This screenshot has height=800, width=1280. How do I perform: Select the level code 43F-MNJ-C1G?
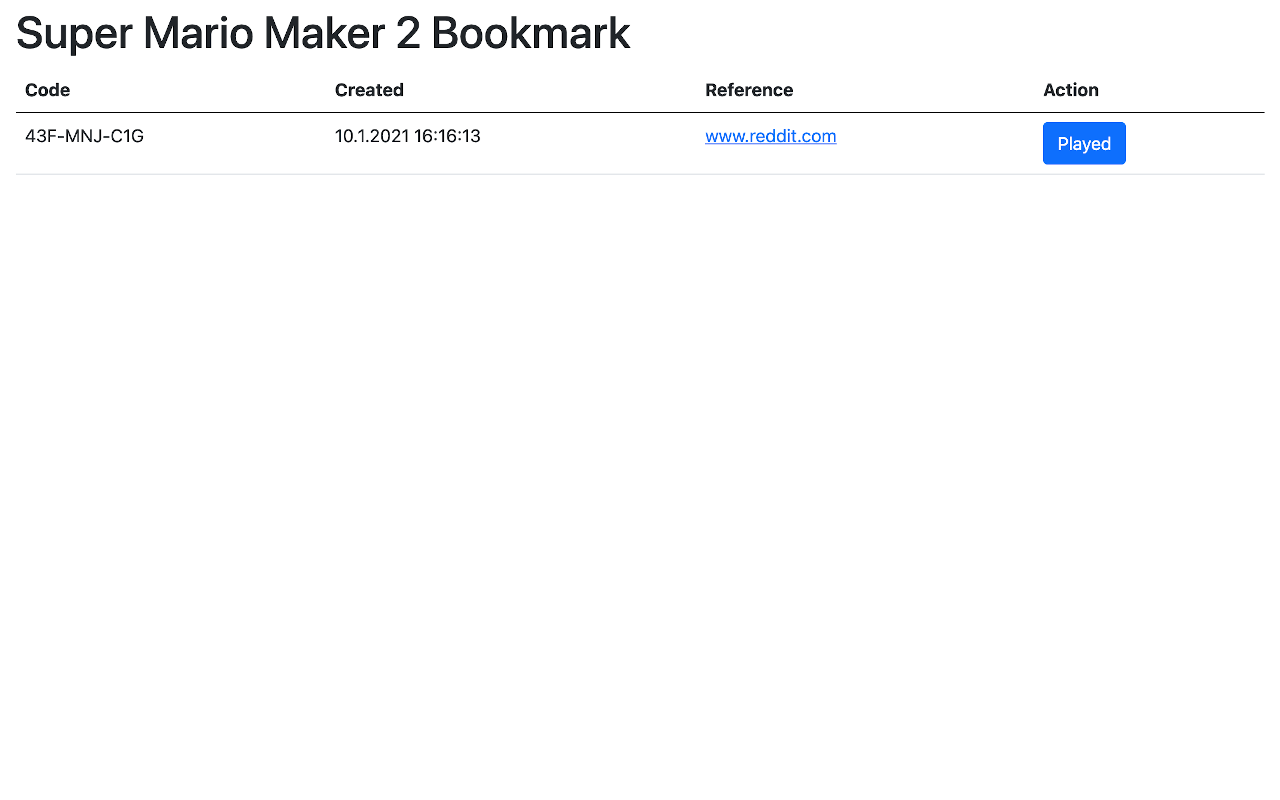tap(84, 136)
